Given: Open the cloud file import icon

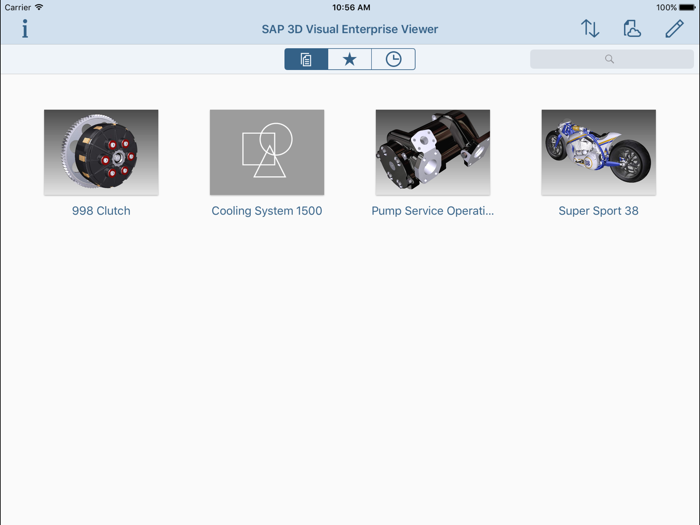Looking at the screenshot, I should coord(632,29).
